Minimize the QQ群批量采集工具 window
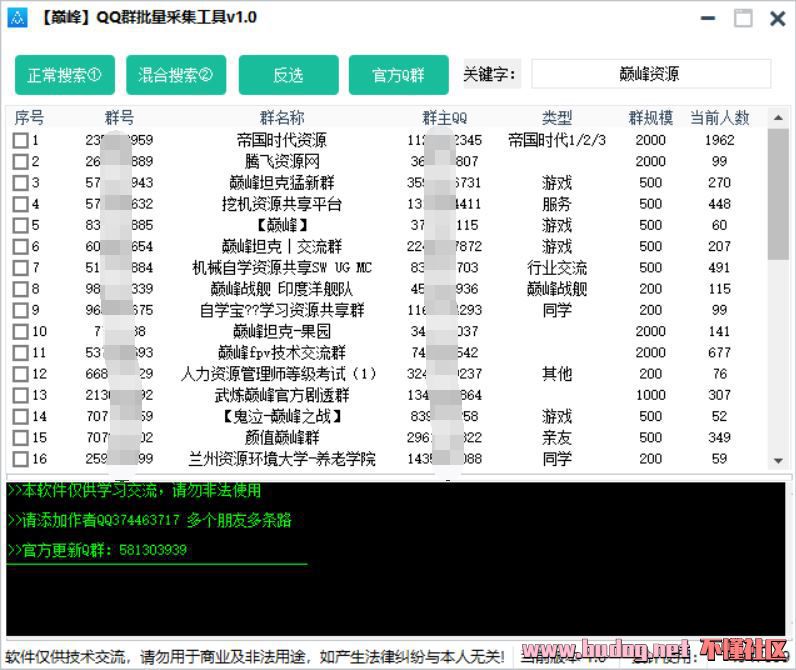 coord(708,18)
